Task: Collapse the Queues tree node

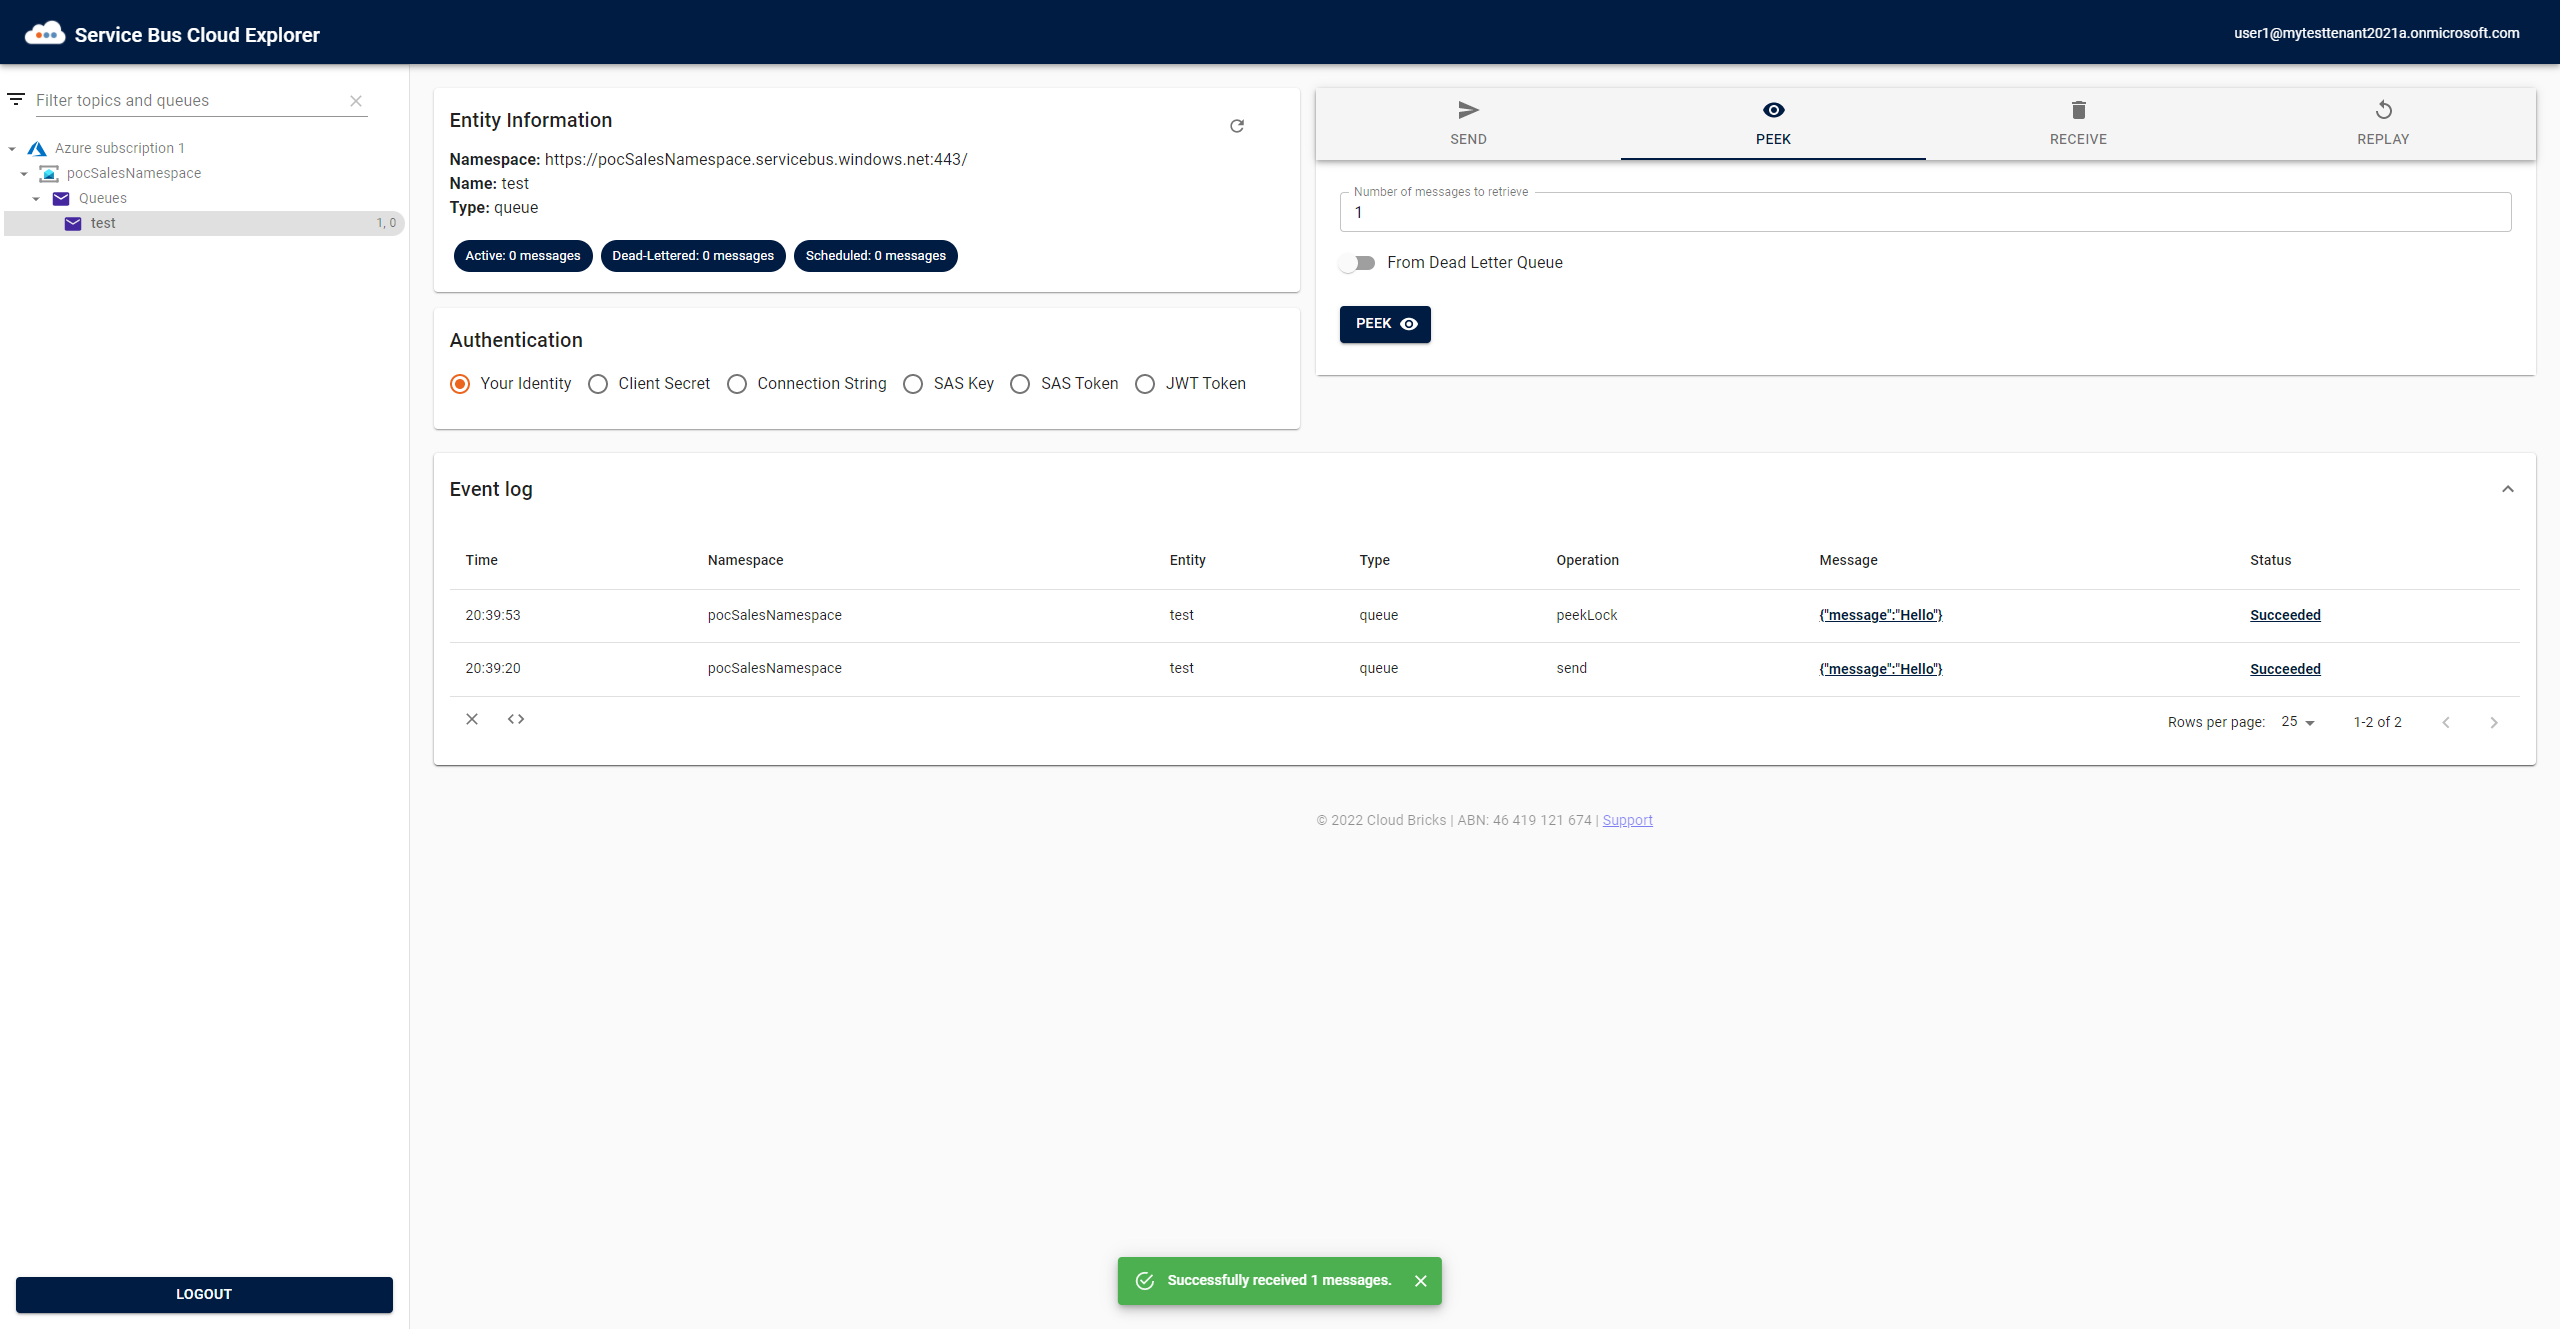Action: (36, 199)
